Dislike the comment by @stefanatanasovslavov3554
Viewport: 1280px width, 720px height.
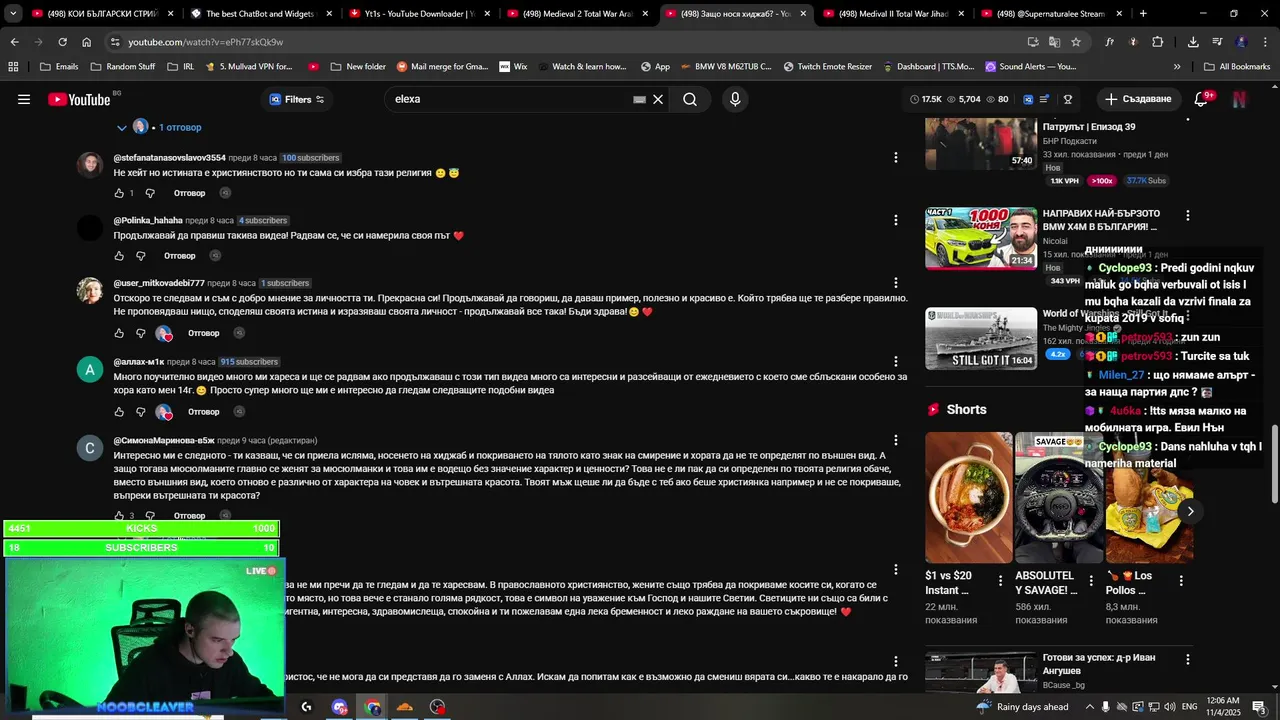(150, 193)
